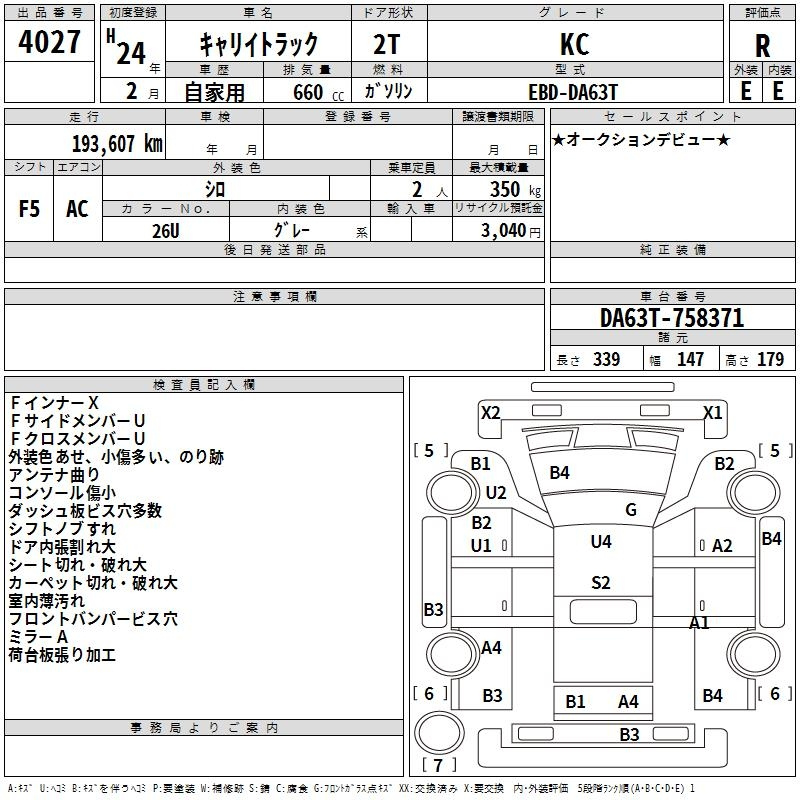
Task: Click the U4 marker on the roof
Action: pyautogui.click(x=600, y=542)
